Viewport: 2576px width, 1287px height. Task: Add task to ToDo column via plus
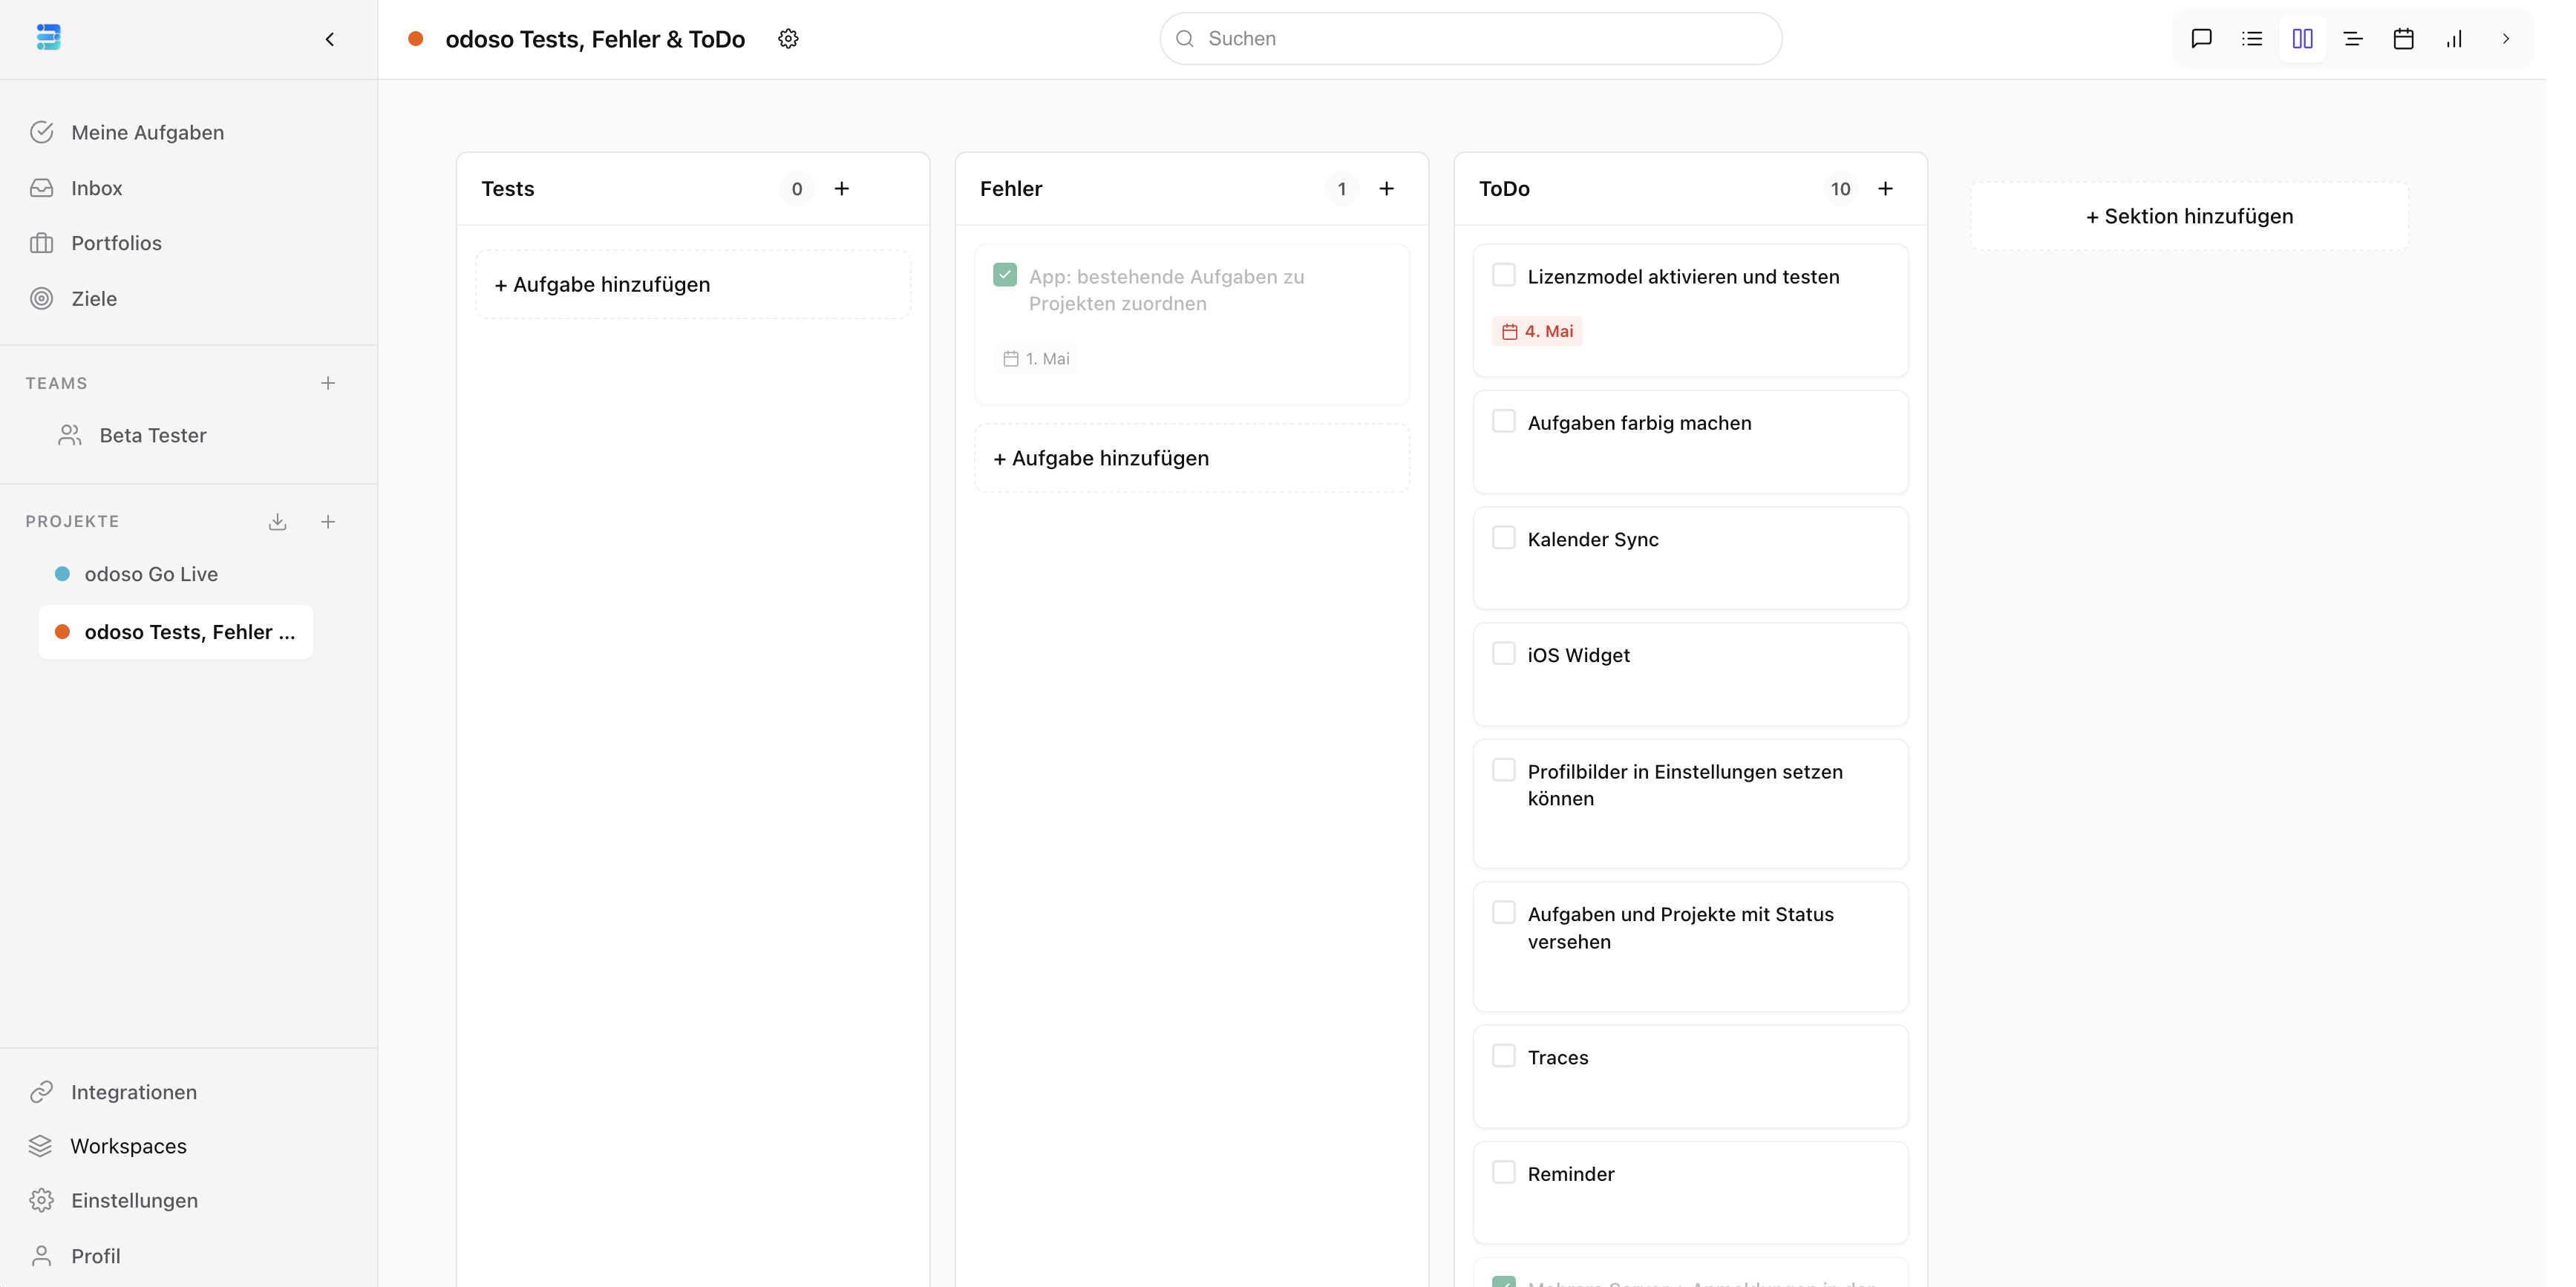(x=1885, y=188)
